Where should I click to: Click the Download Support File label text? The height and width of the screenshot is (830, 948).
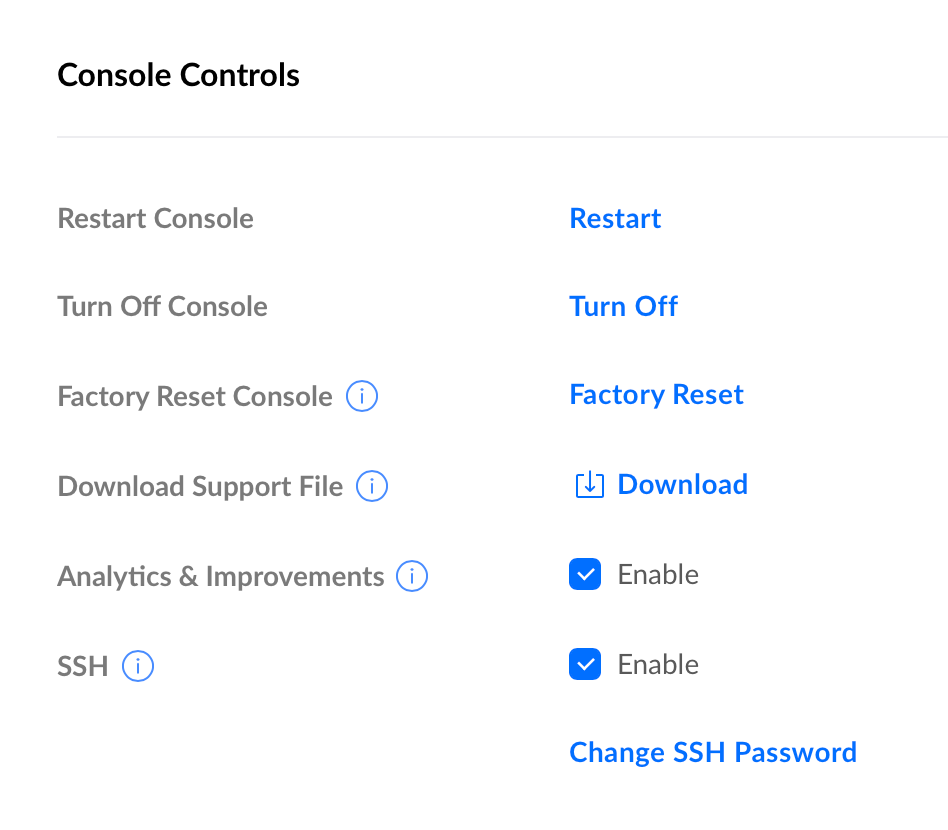point(200,487)
